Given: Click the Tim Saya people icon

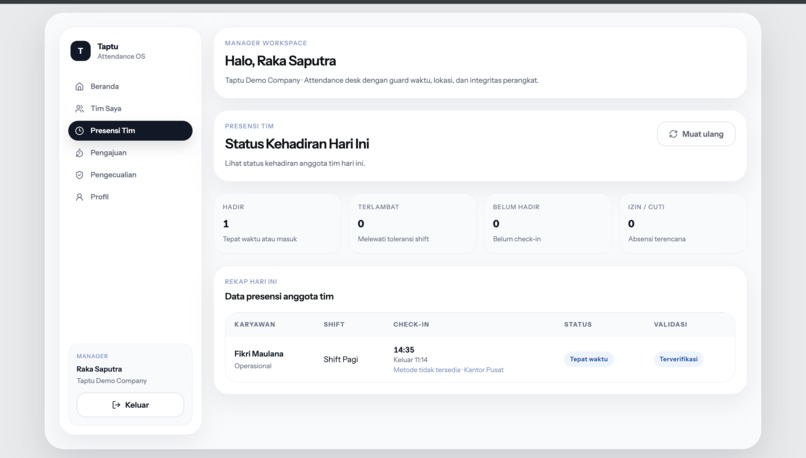Looking at the screenshot, I should (x=79, y=108).
